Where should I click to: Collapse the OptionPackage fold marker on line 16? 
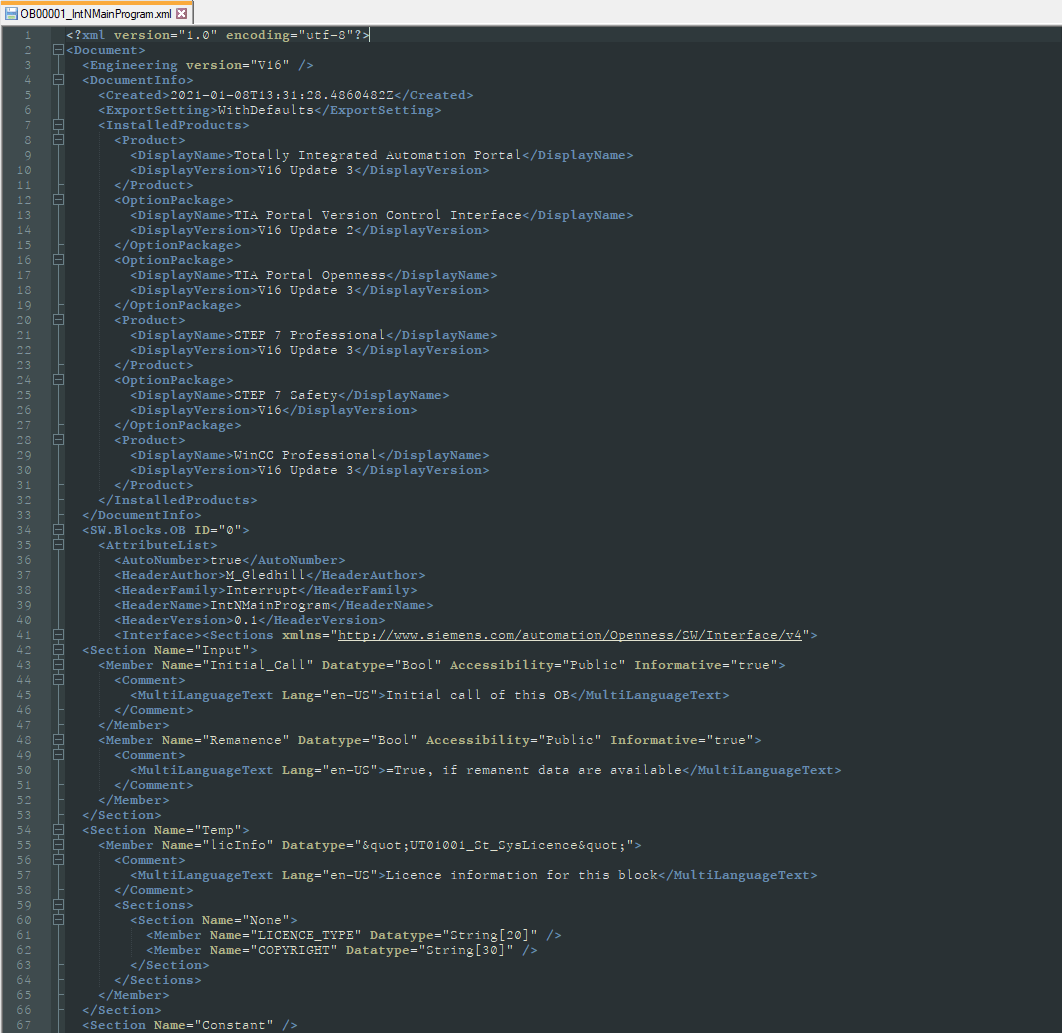click(58, 260)
